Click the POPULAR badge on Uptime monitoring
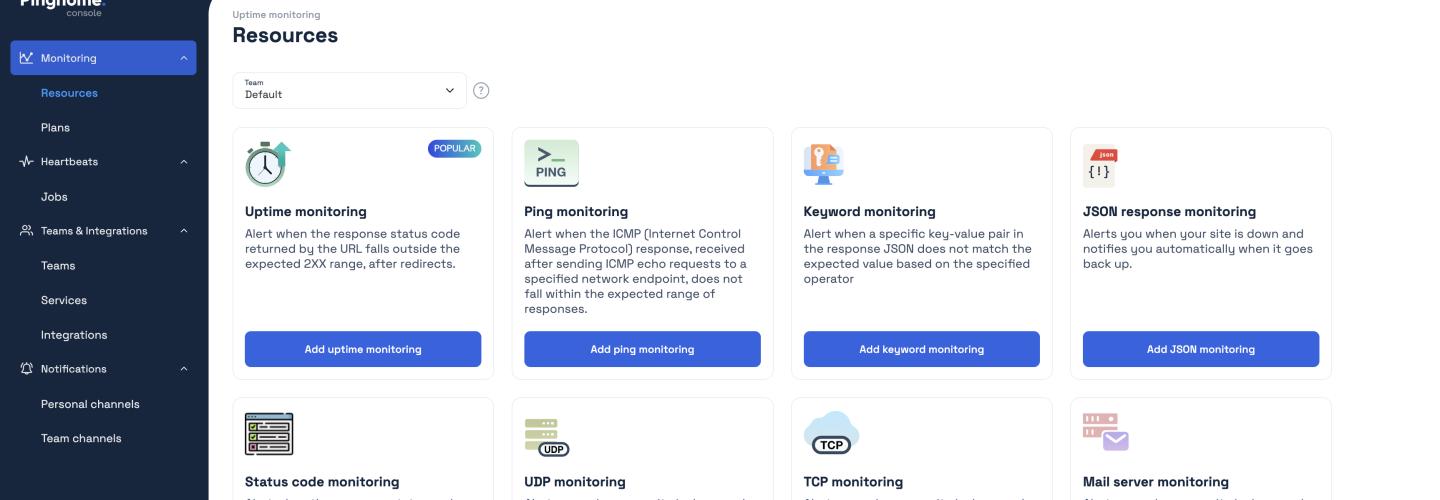Viewport: 1440px width, 500px height. pos(454,149)
